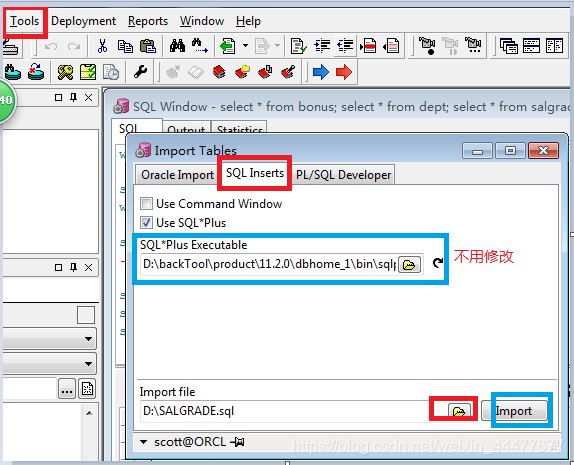Screen dimensions: 574x465
Task: Switch to the PL/SQL Developer tab
Action: 343,175
